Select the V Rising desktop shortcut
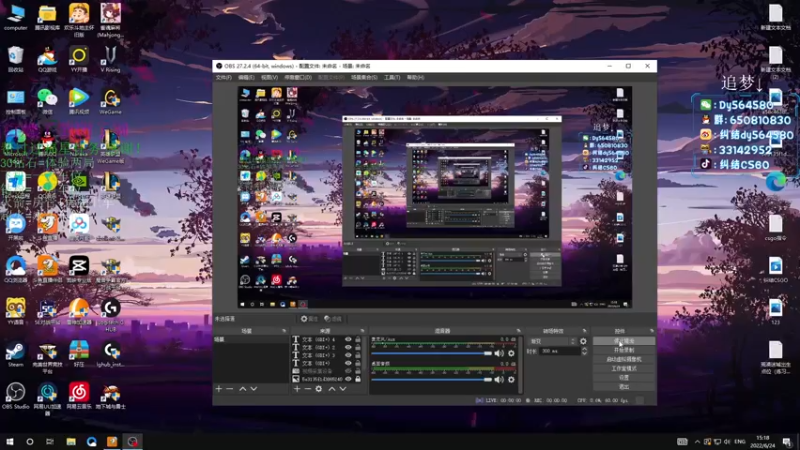 coord(110,59)
